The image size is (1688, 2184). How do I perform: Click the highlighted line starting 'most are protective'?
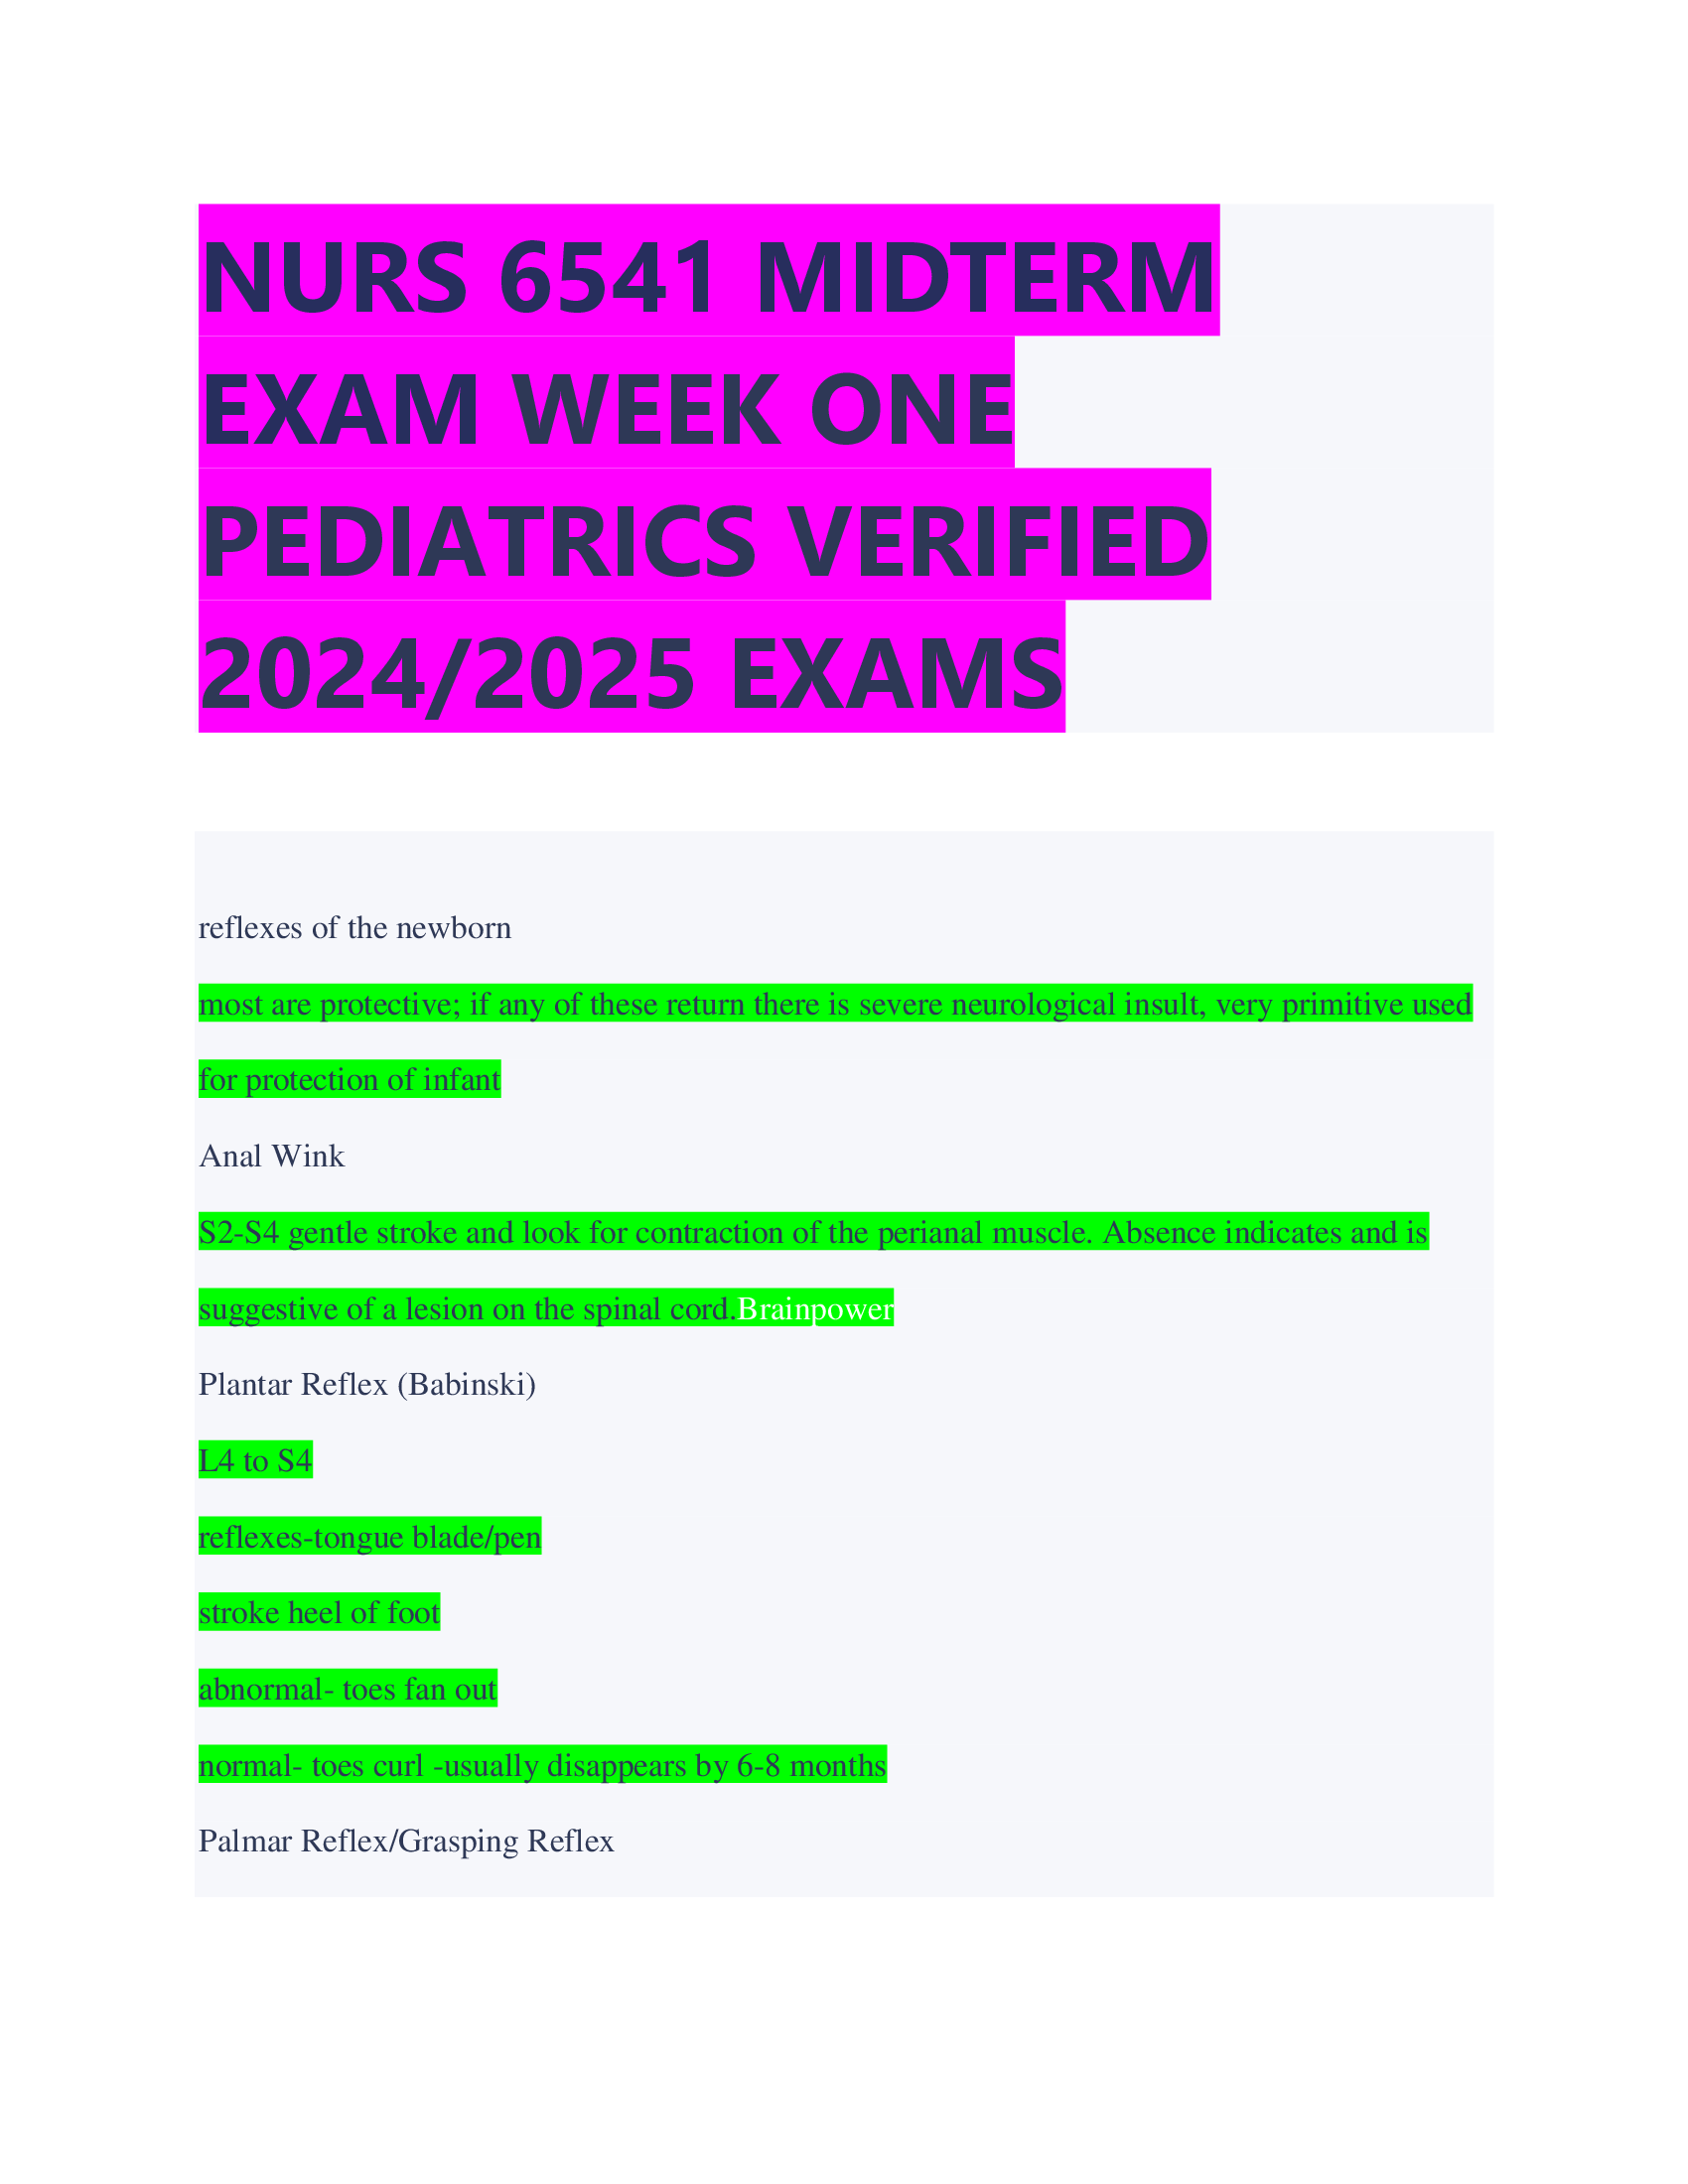[x=835, y=1004]
